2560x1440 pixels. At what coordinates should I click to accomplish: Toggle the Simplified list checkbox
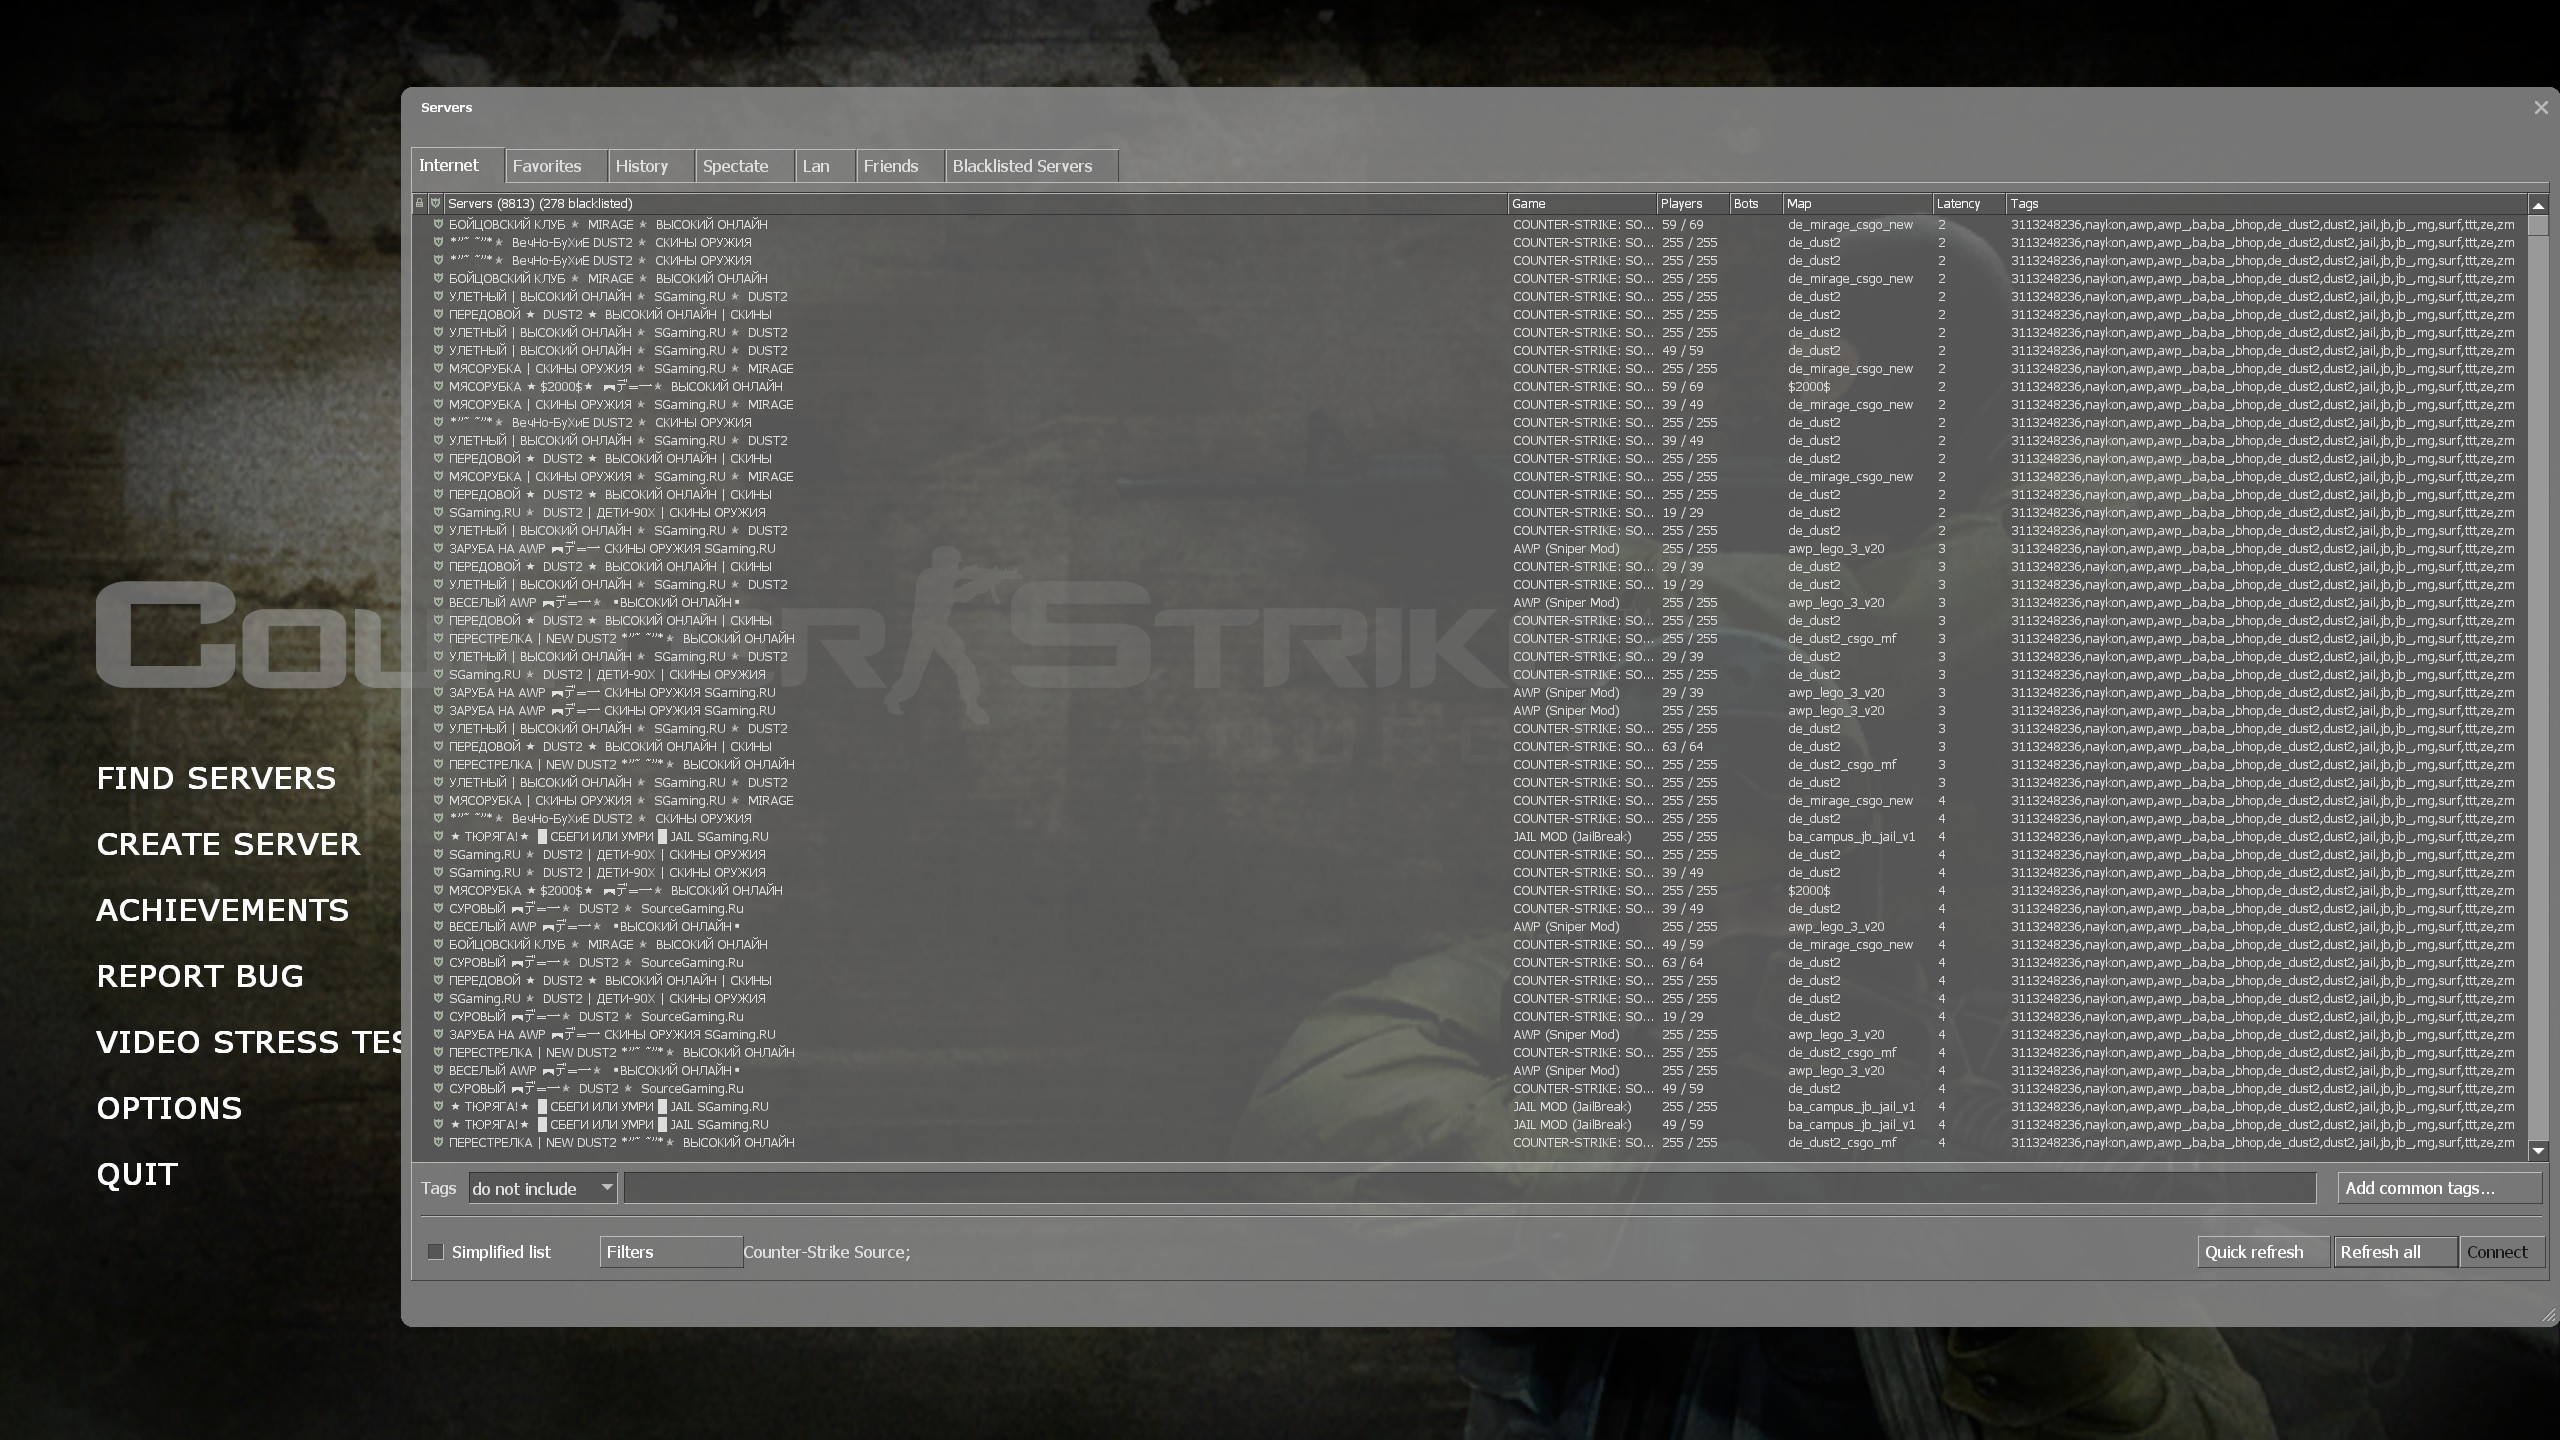tap(436, 1252)
